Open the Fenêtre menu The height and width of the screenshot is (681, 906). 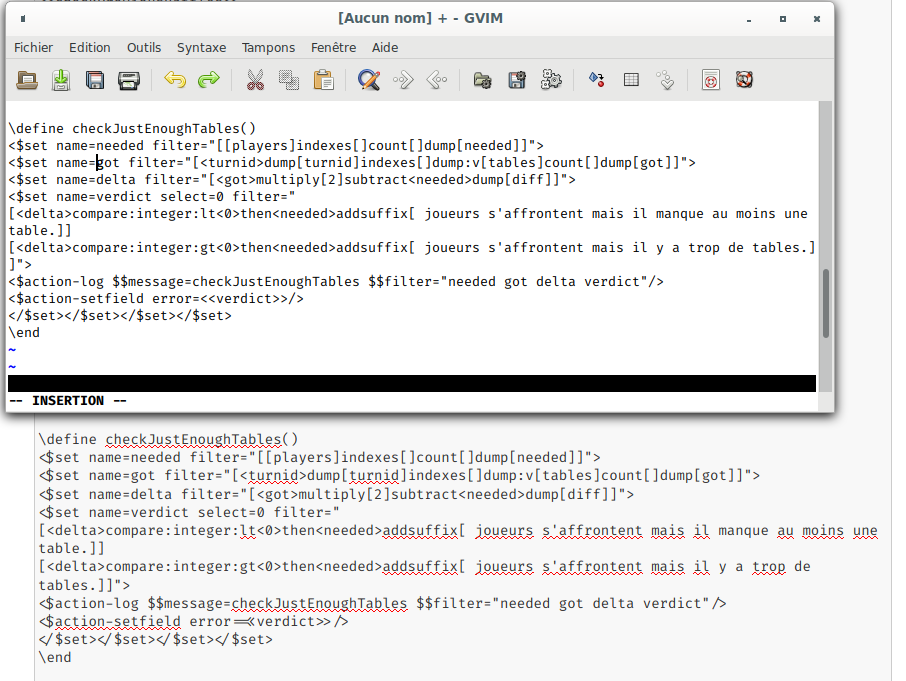(333, 47)
